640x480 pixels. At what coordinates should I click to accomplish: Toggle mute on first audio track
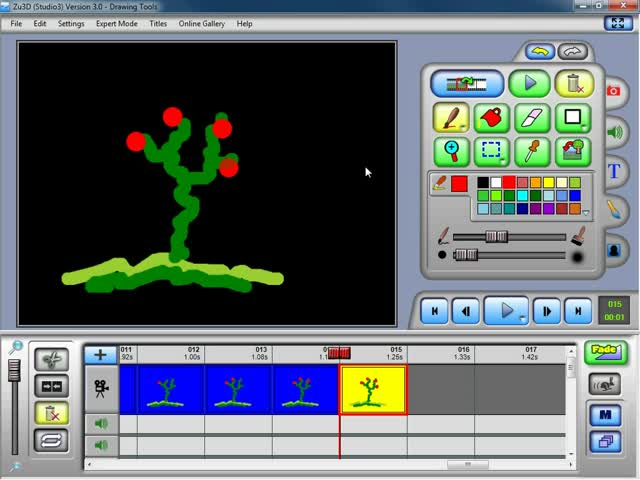coord(101,424)
